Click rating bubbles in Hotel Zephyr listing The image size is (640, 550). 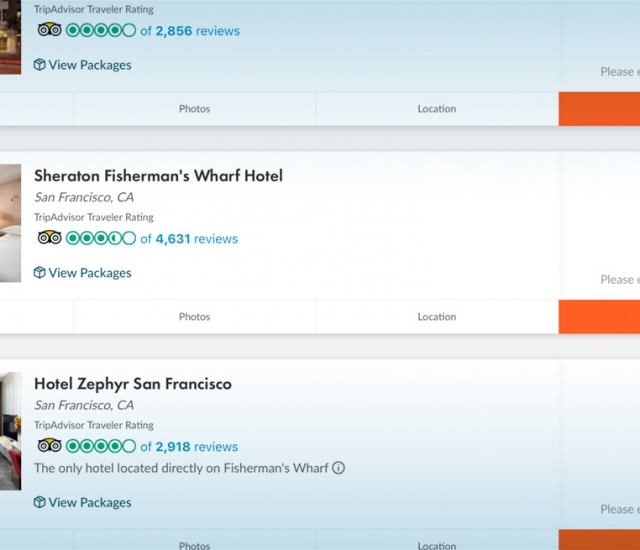pyautogui.click(x=101, y=446)
